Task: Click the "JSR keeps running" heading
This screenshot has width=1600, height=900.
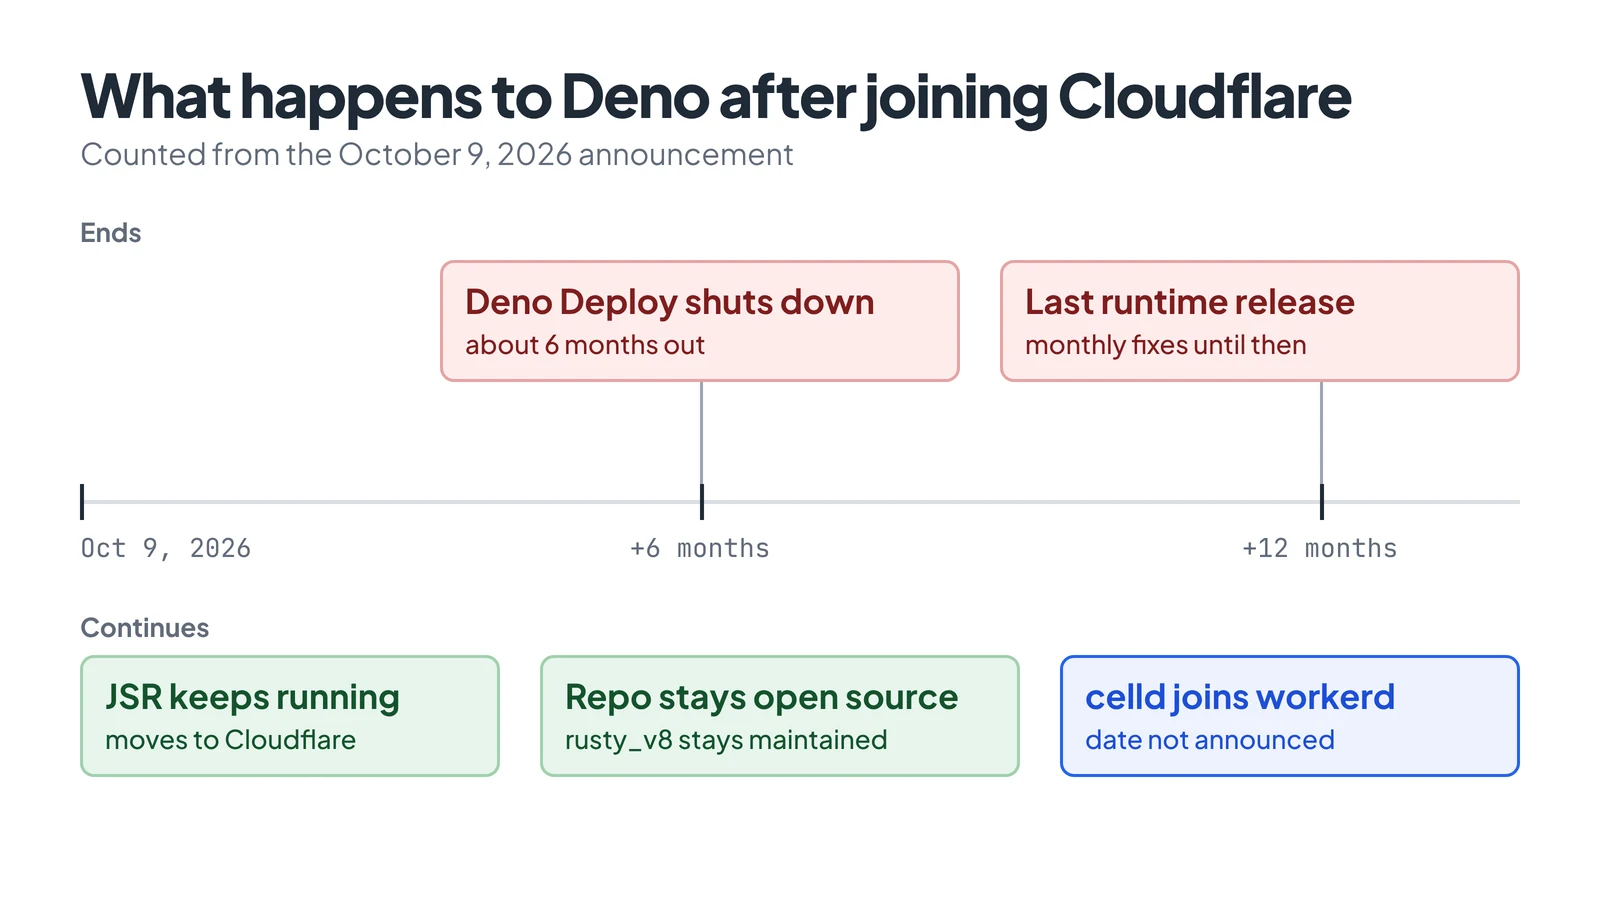Action: pos(253,697)
